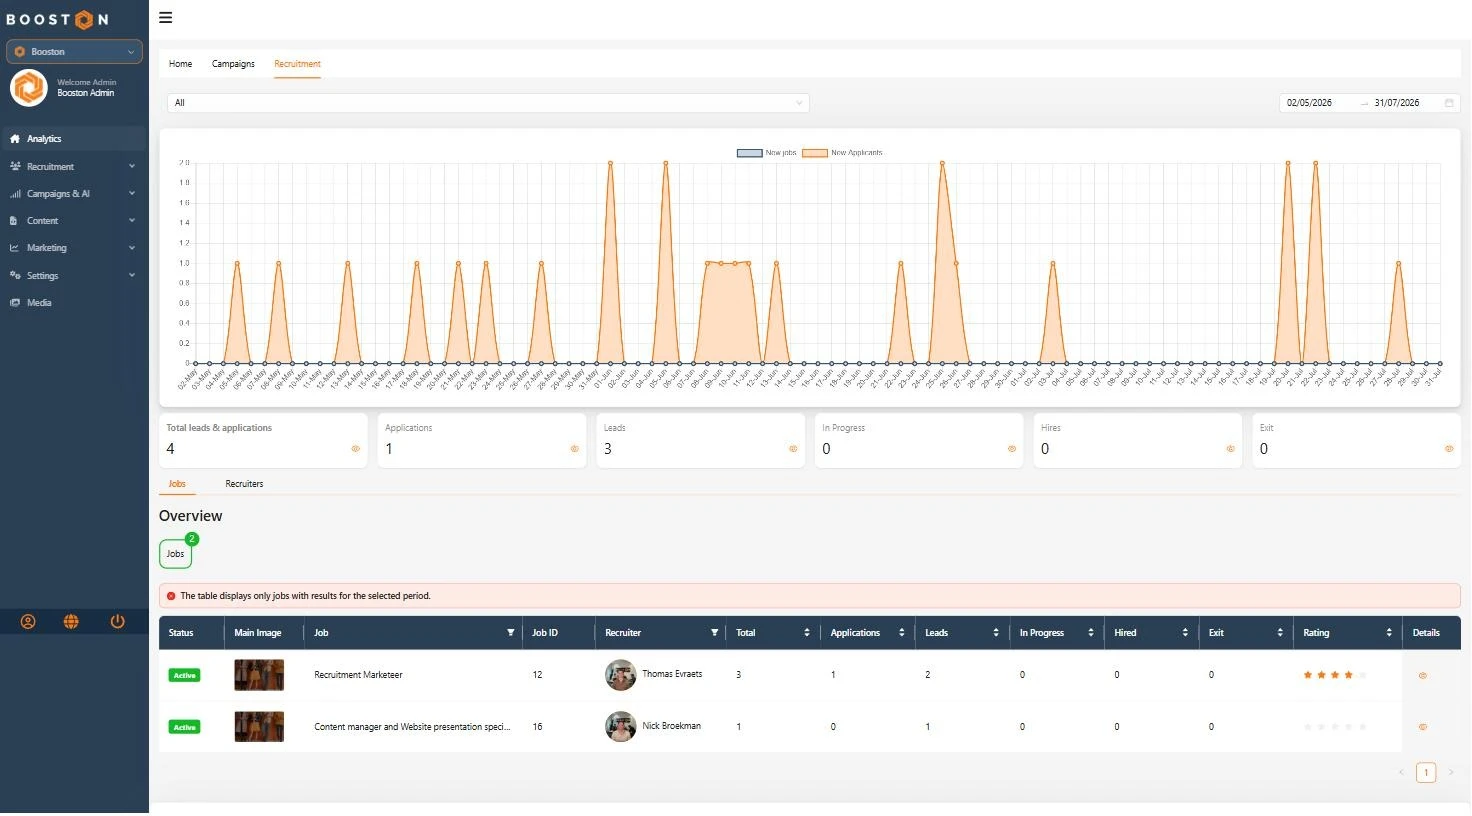1472x816 pixels.
Task: Click the previous page arrow
Action: (x=1401, y=773)
